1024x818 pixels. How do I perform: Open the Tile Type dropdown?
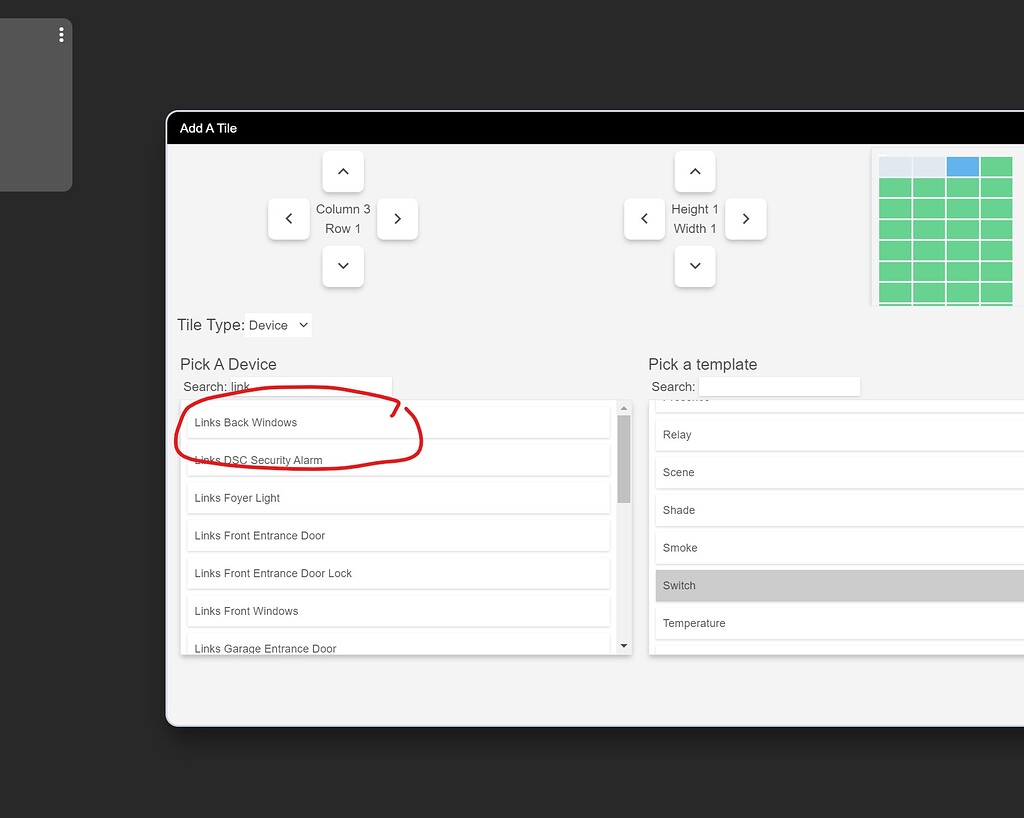pos(278,325)
